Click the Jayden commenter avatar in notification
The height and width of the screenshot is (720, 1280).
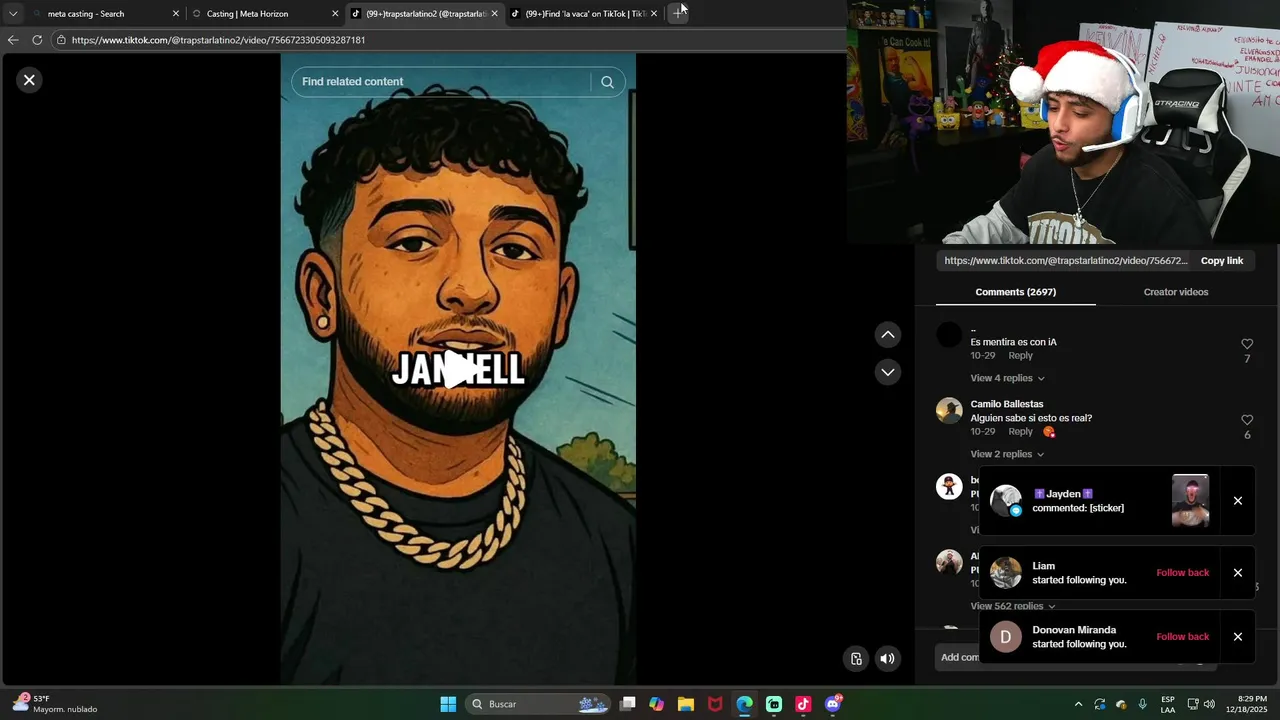[1006, 501]
